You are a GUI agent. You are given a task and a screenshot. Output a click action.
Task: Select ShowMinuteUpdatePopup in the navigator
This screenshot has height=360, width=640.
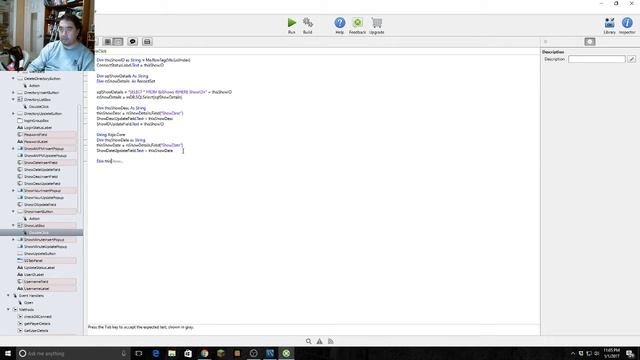tap(45, 247)
